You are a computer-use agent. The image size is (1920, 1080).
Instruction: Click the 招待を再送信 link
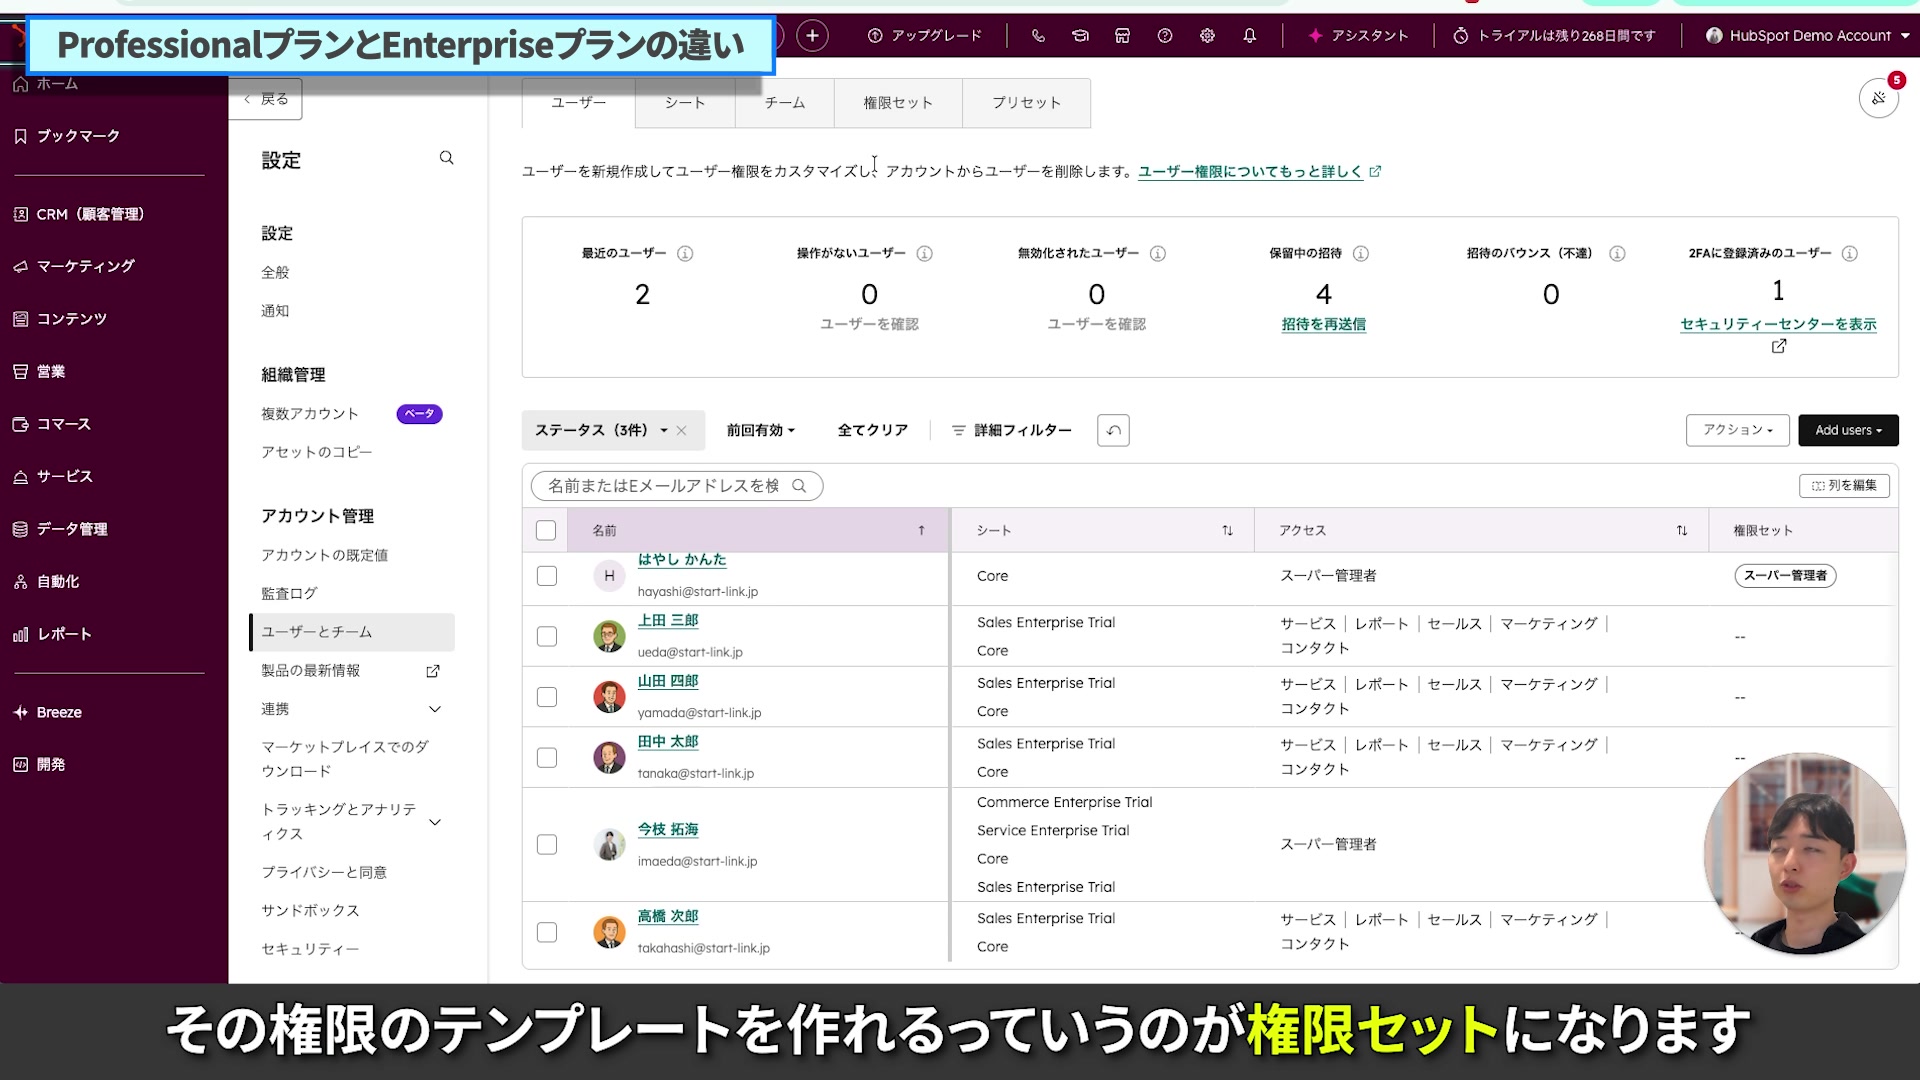pos(1323,324)
